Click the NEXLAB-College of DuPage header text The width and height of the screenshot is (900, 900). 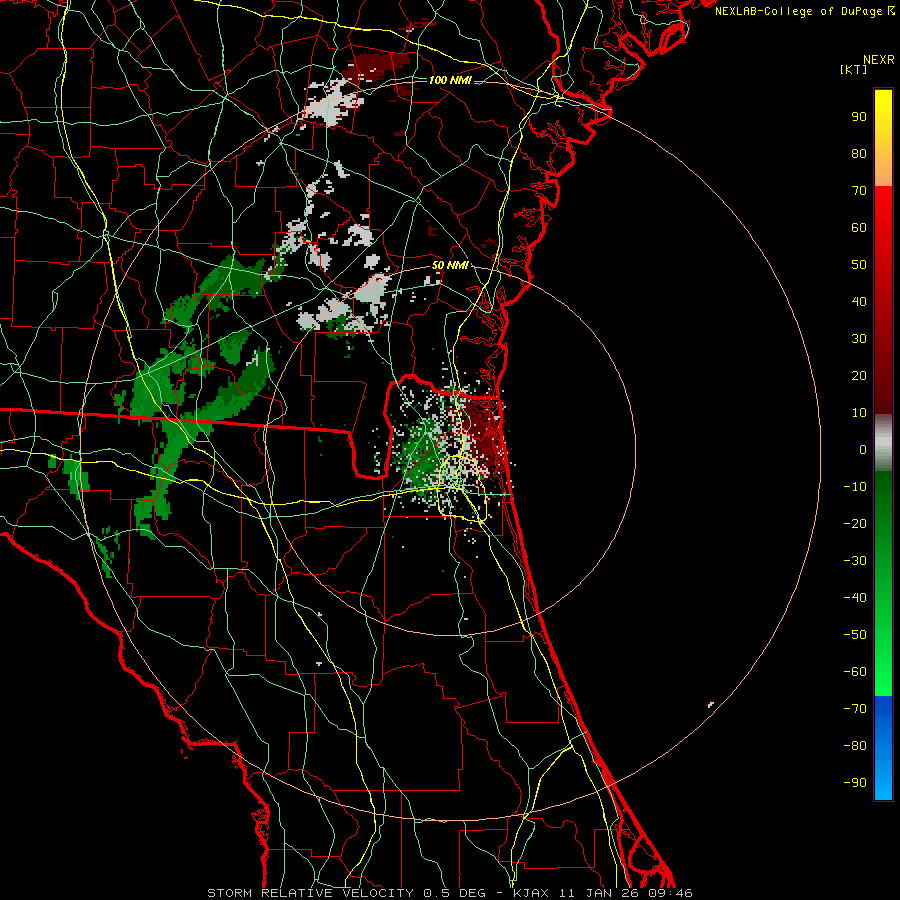pos(805,11)
